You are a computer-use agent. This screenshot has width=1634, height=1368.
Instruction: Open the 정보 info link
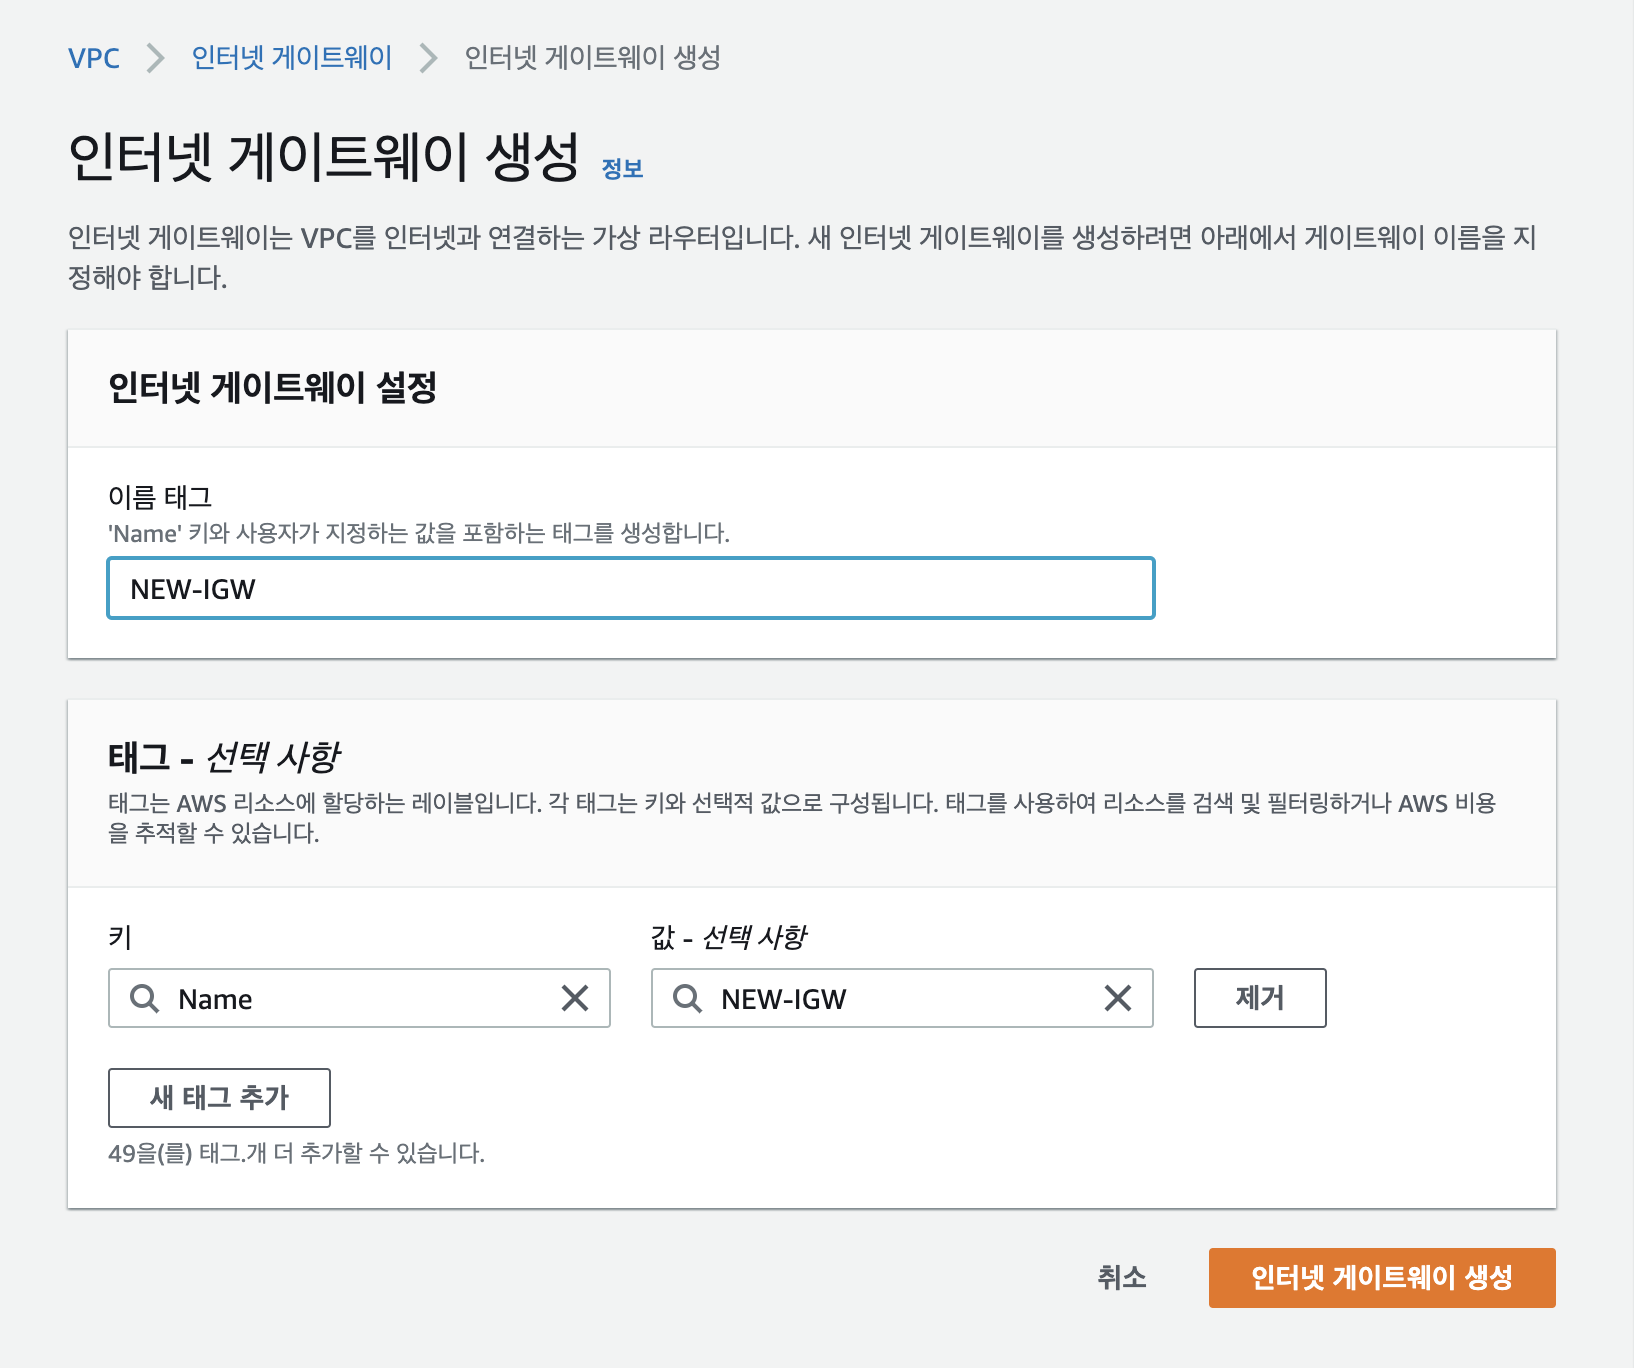[622, 168]
